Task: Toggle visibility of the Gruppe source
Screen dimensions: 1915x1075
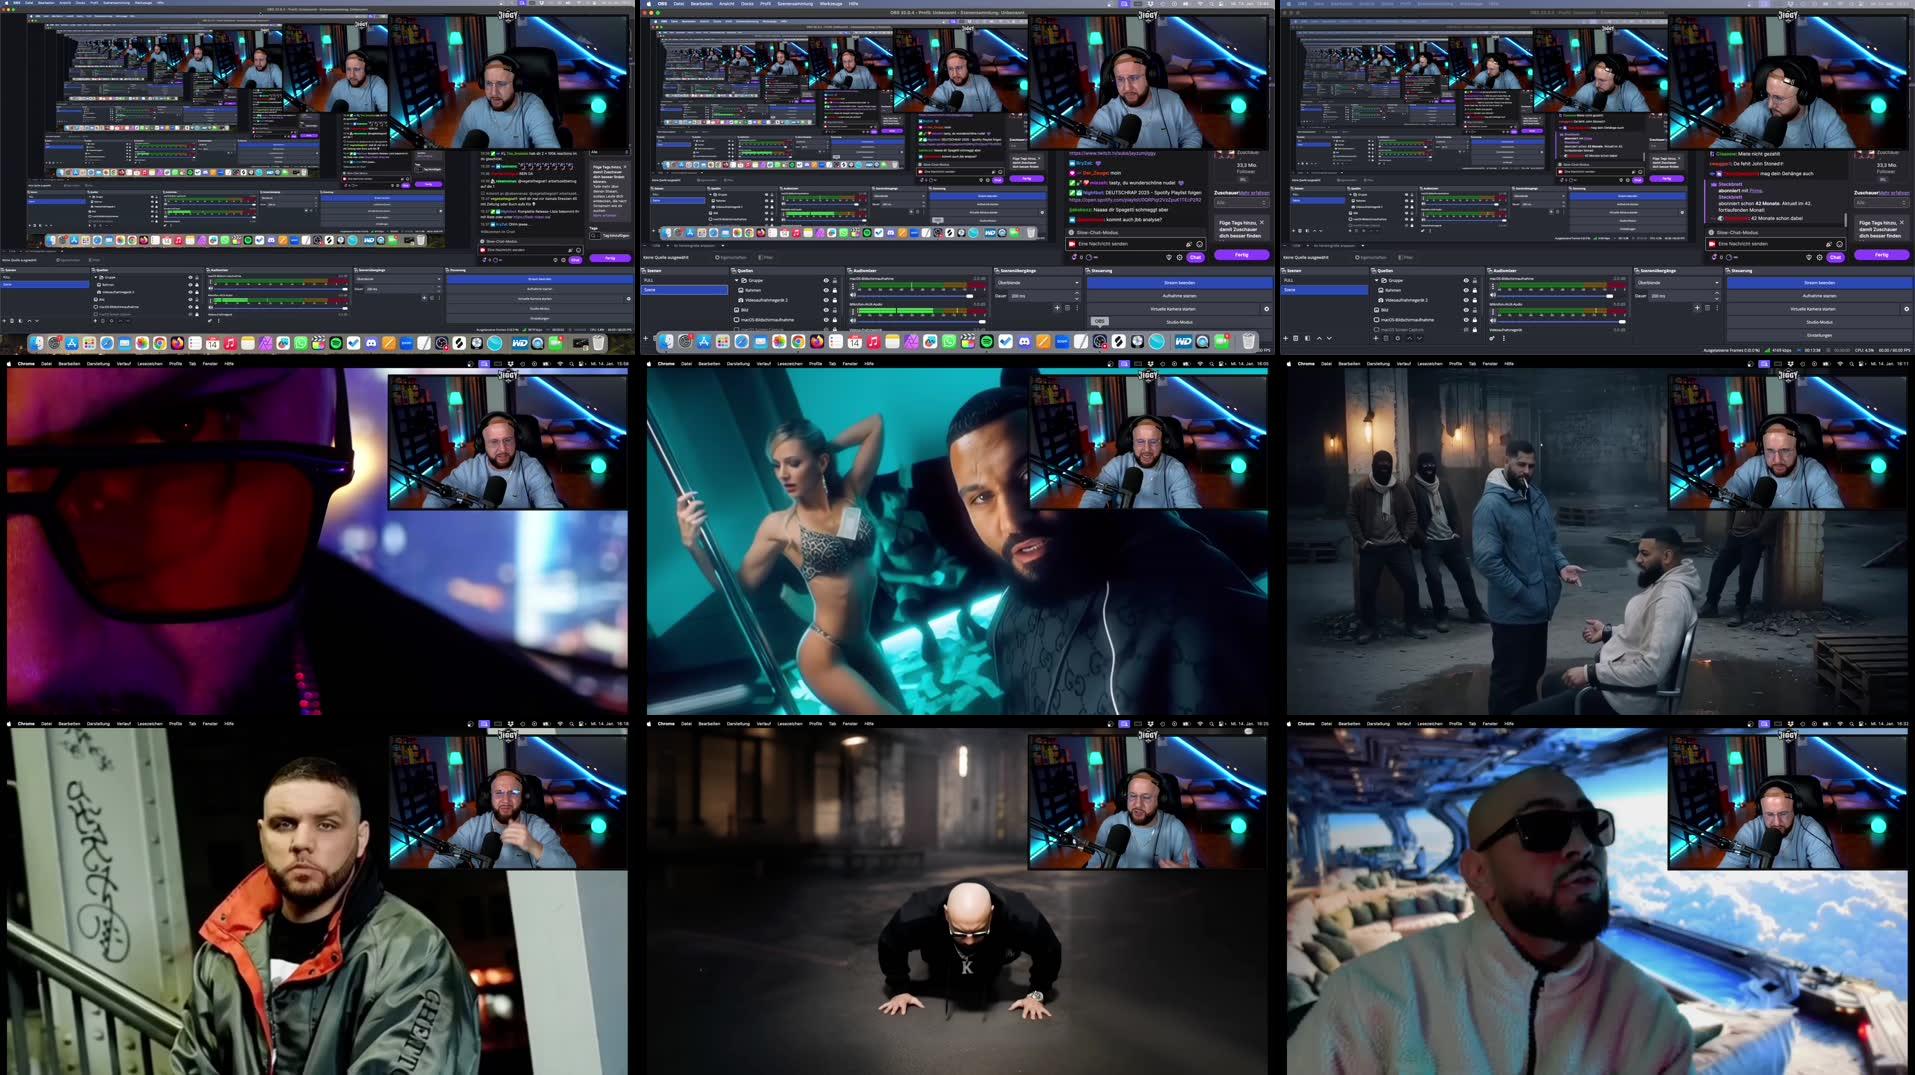Action: [x=826, y=280]
